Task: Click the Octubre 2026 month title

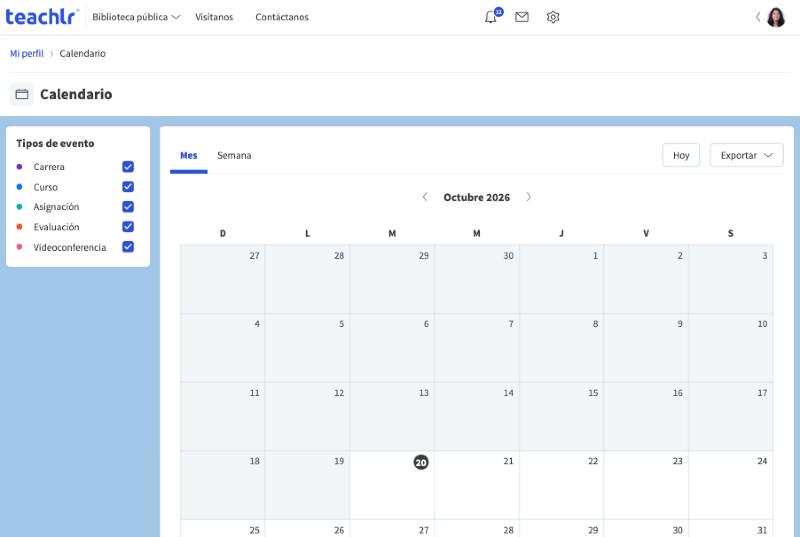Action: [477, 197]
